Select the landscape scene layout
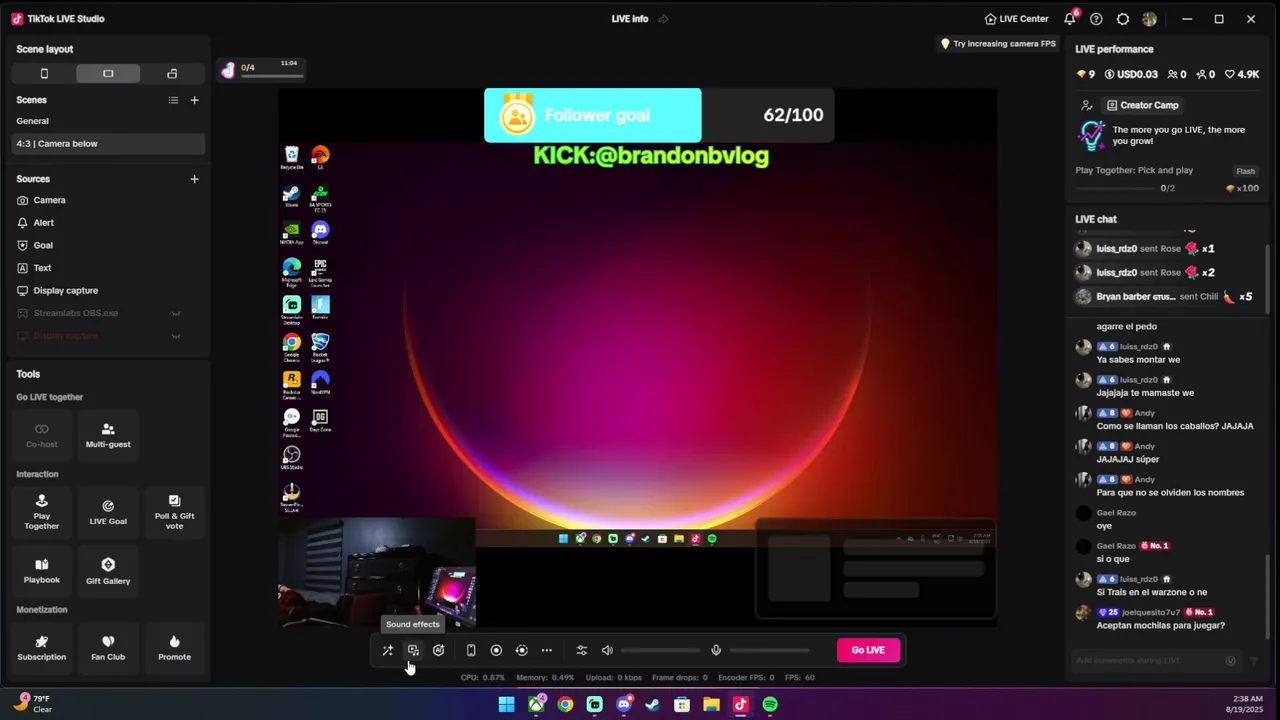The height and width of the screenshot is (720, 1280). click(108, 74)
